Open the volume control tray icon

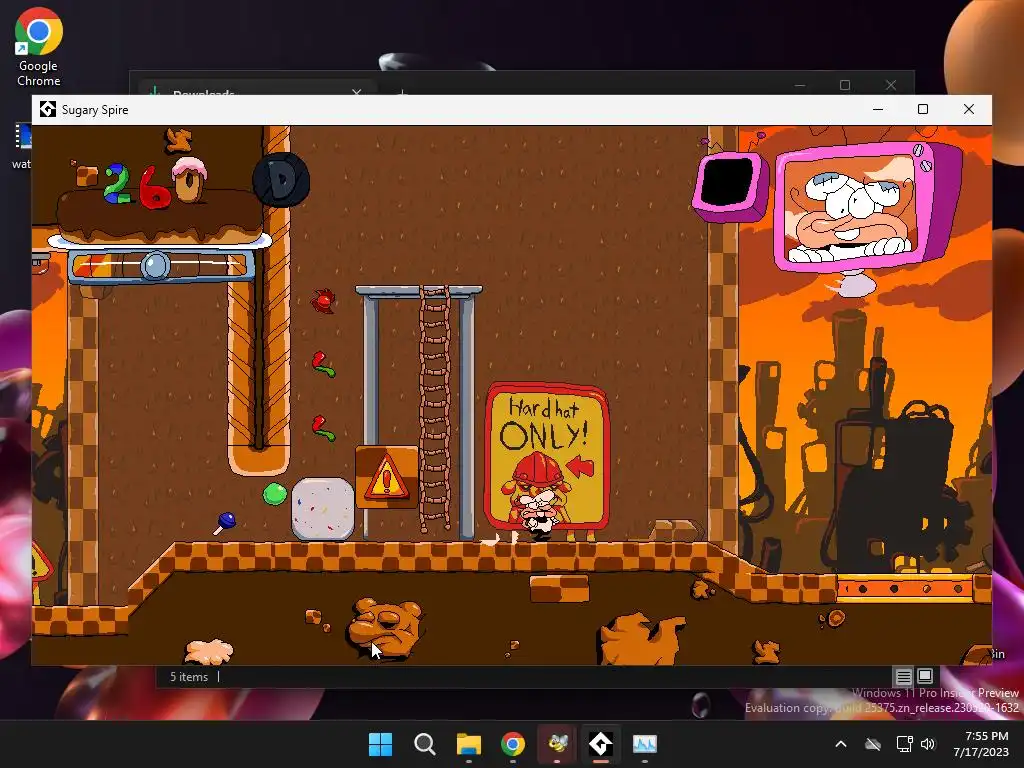(x=927, y=744)
